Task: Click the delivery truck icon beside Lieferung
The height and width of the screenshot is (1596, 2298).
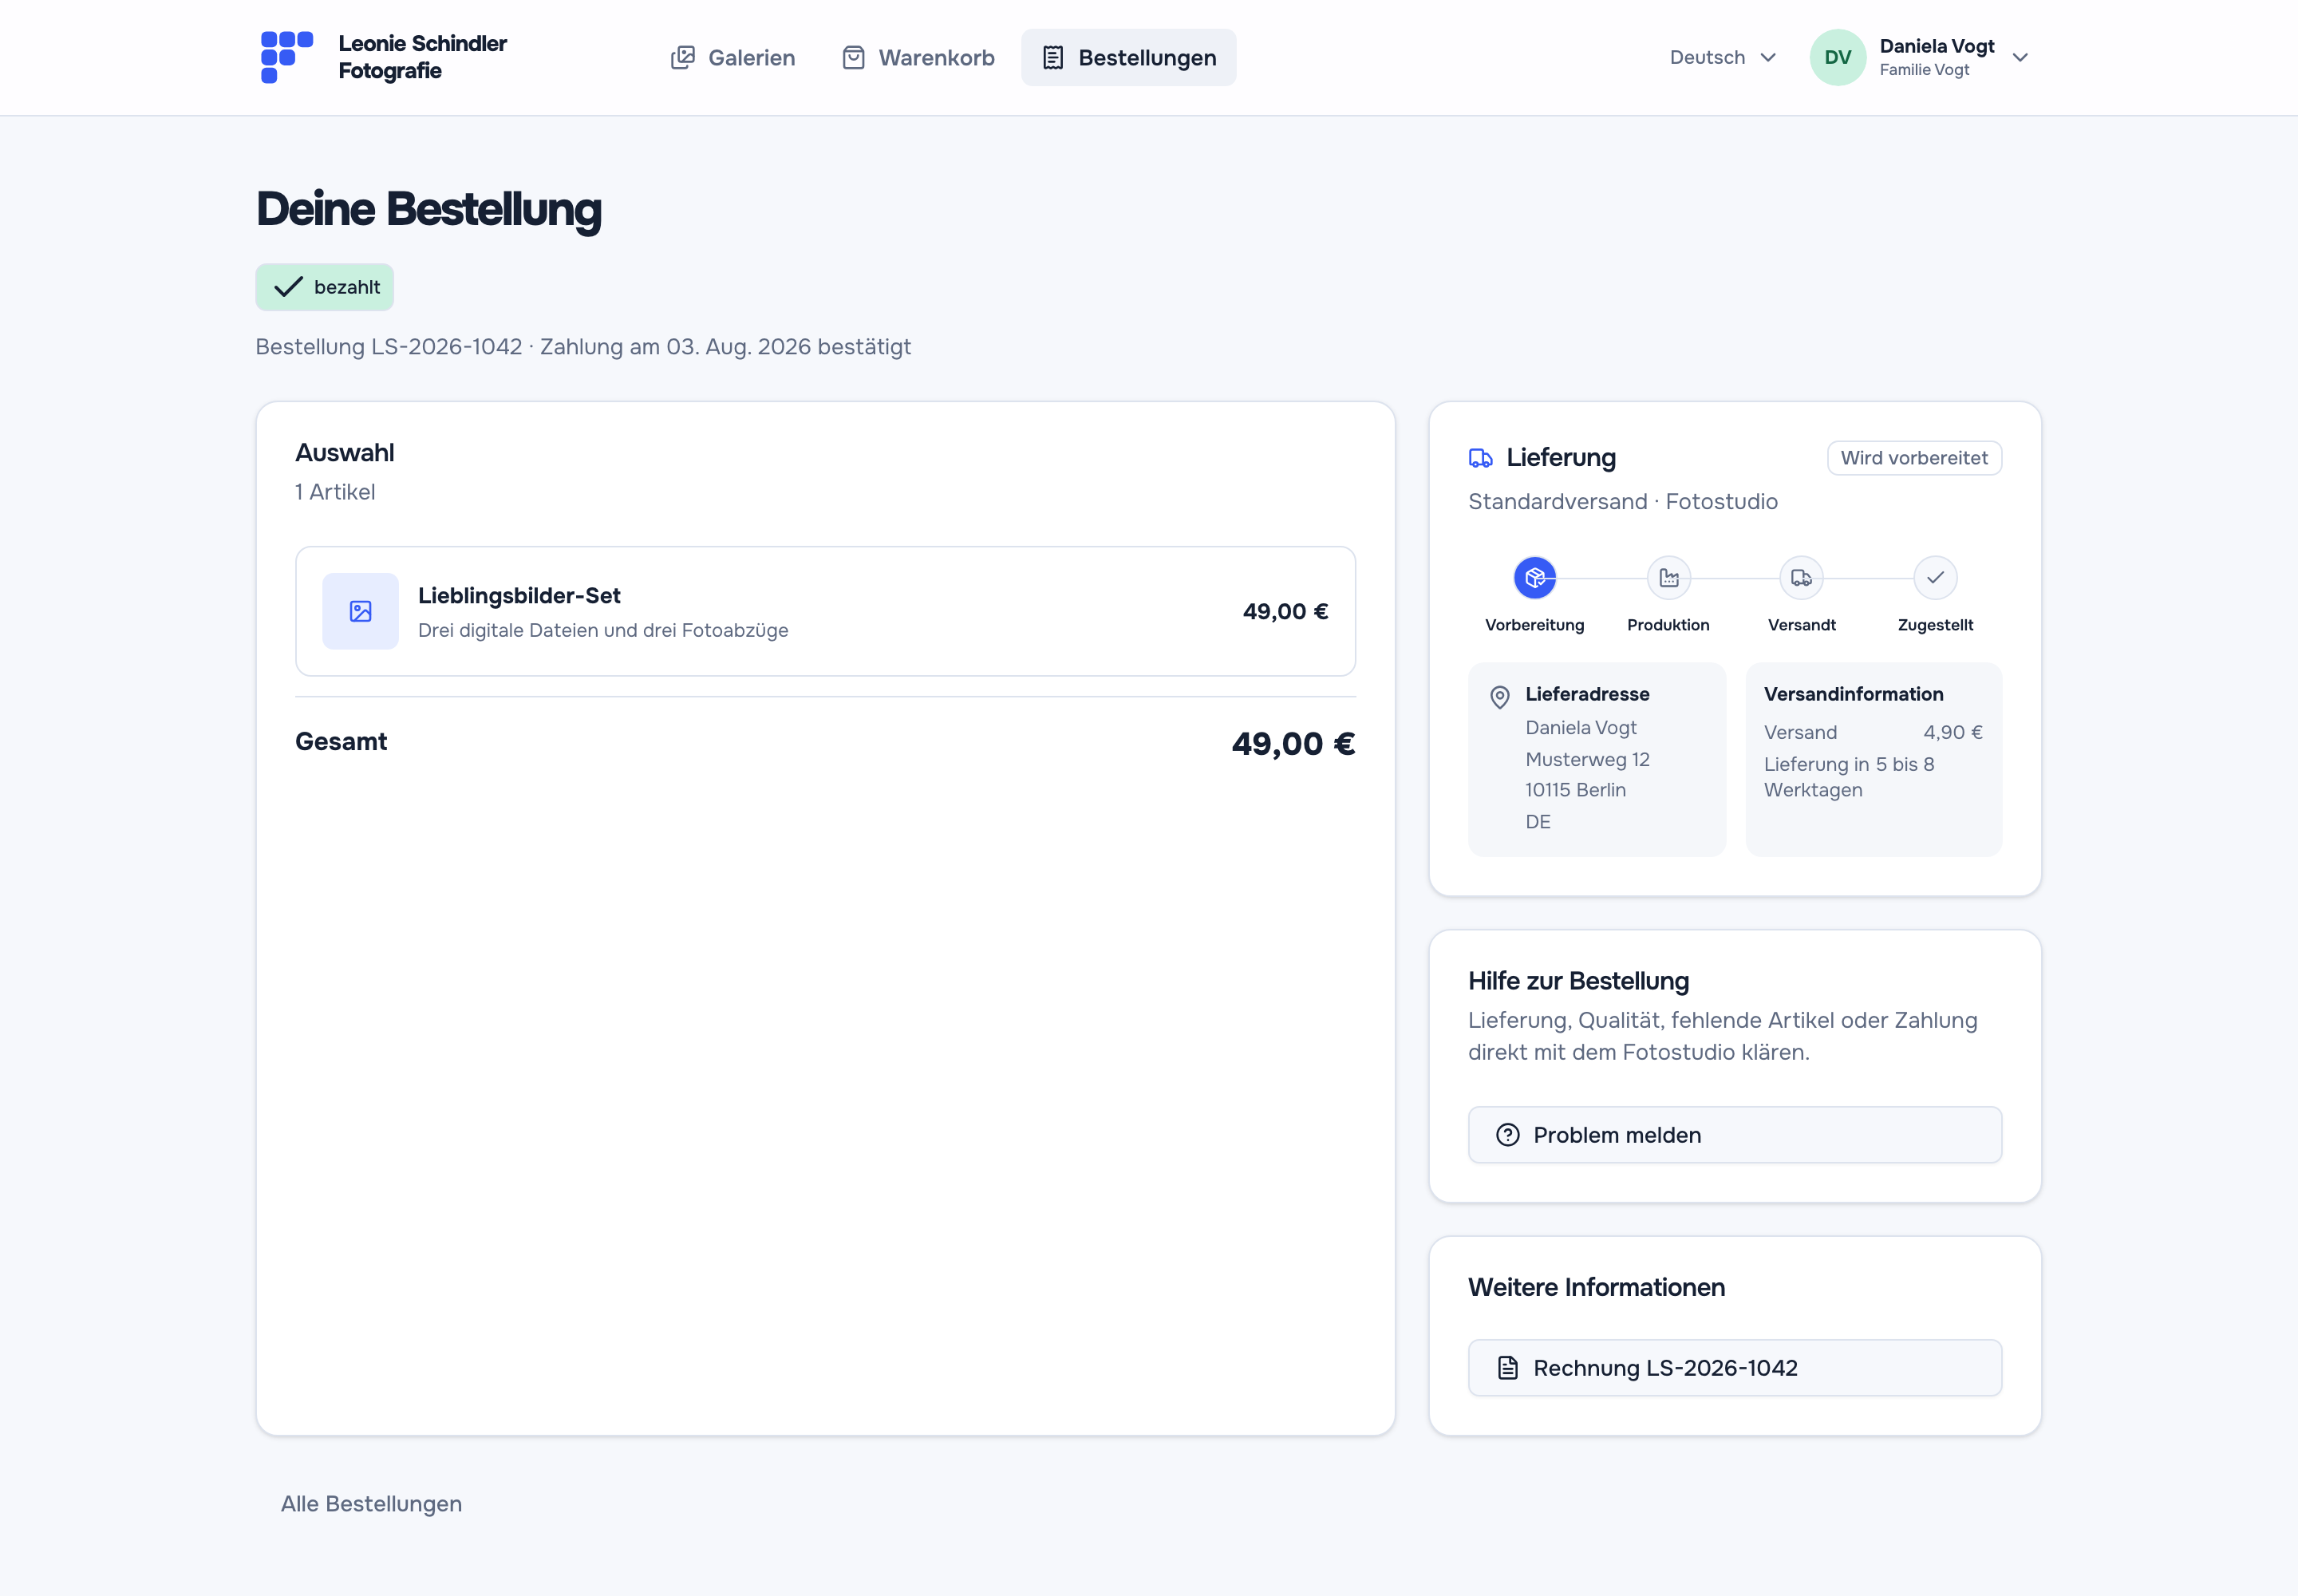Action: click(1480, 458)
